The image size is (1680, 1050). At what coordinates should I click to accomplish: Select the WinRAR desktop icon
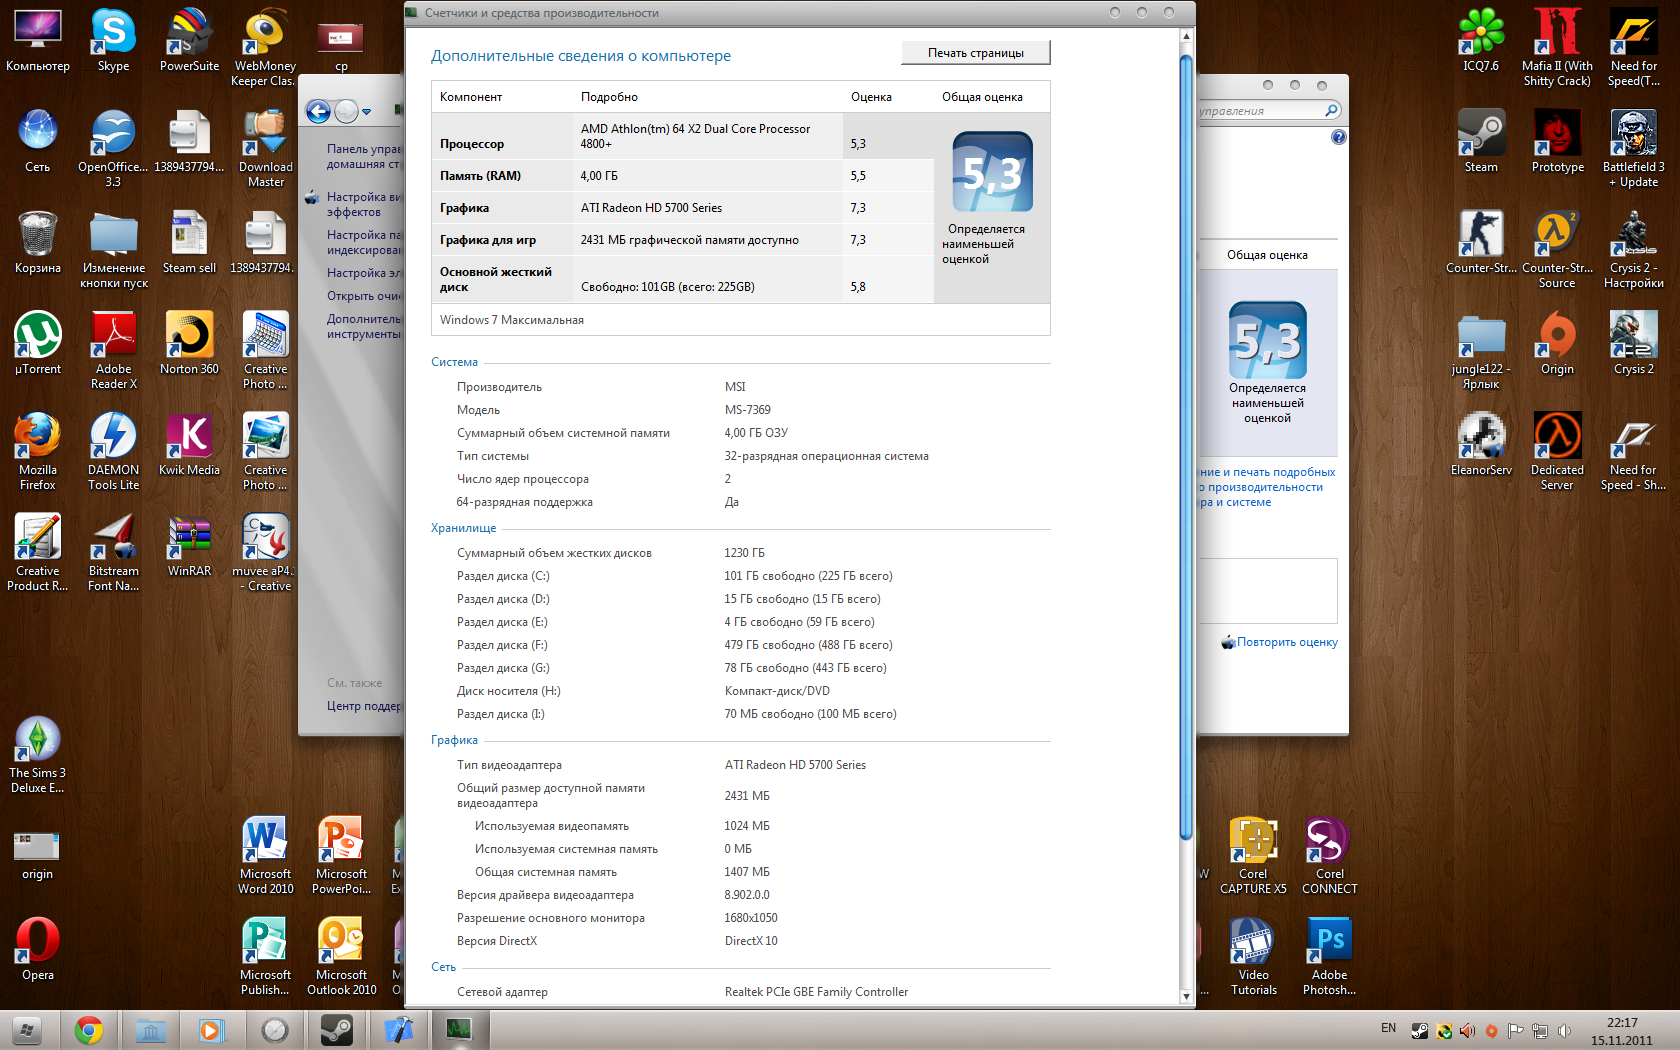189,545
